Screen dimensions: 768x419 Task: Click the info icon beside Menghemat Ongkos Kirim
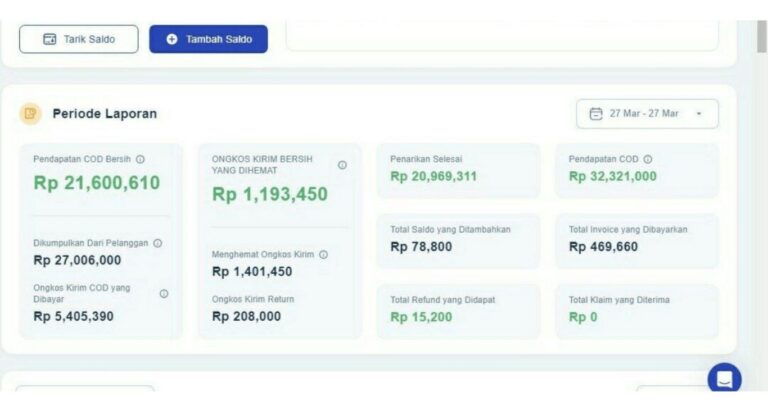coord(323,255)
